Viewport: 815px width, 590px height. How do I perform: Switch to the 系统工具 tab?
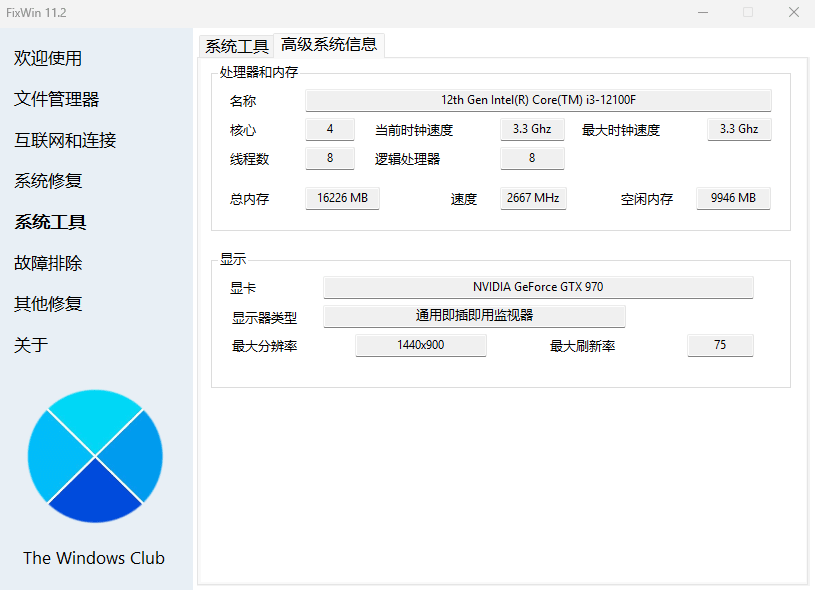tap(236, 46)
